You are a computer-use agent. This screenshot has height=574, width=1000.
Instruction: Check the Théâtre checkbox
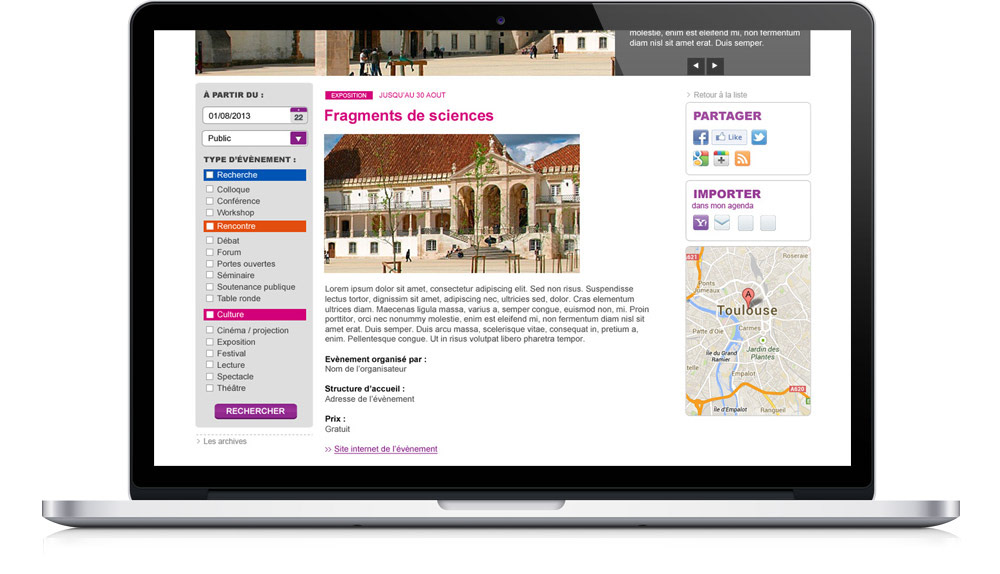pyautogui.click(x=209, y=388)
